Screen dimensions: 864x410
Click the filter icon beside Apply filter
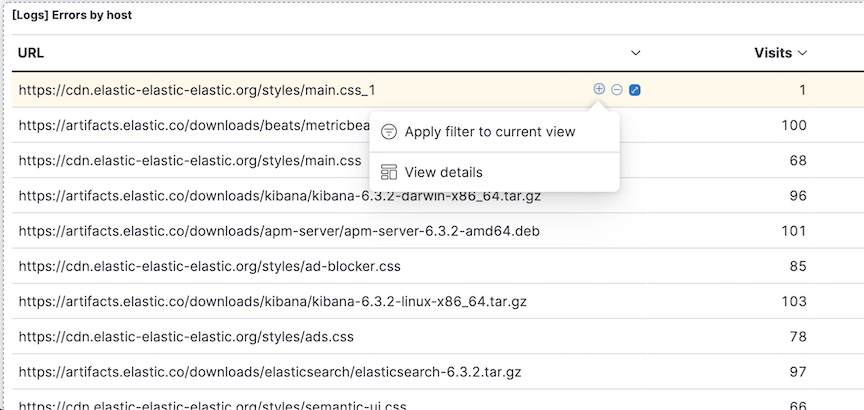[389, 132]
